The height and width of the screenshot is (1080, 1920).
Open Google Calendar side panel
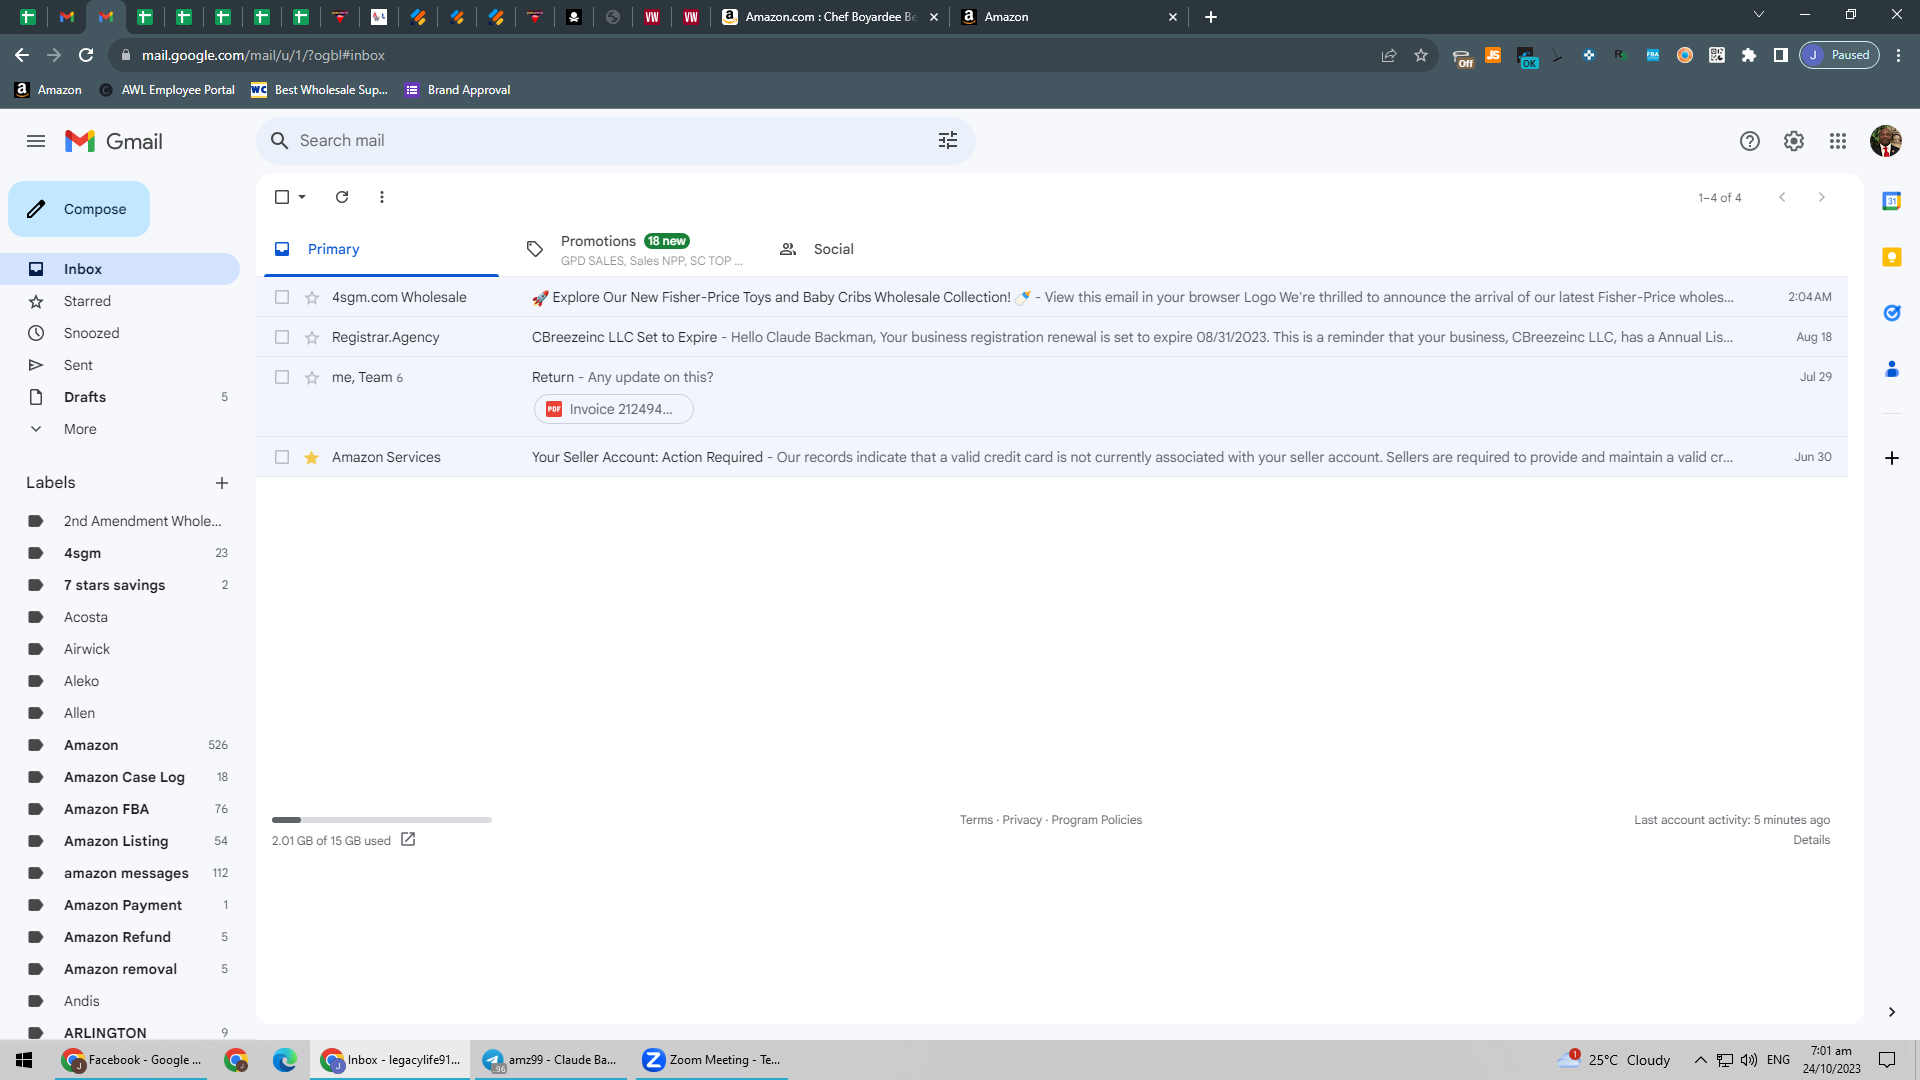click(1892, 201)
